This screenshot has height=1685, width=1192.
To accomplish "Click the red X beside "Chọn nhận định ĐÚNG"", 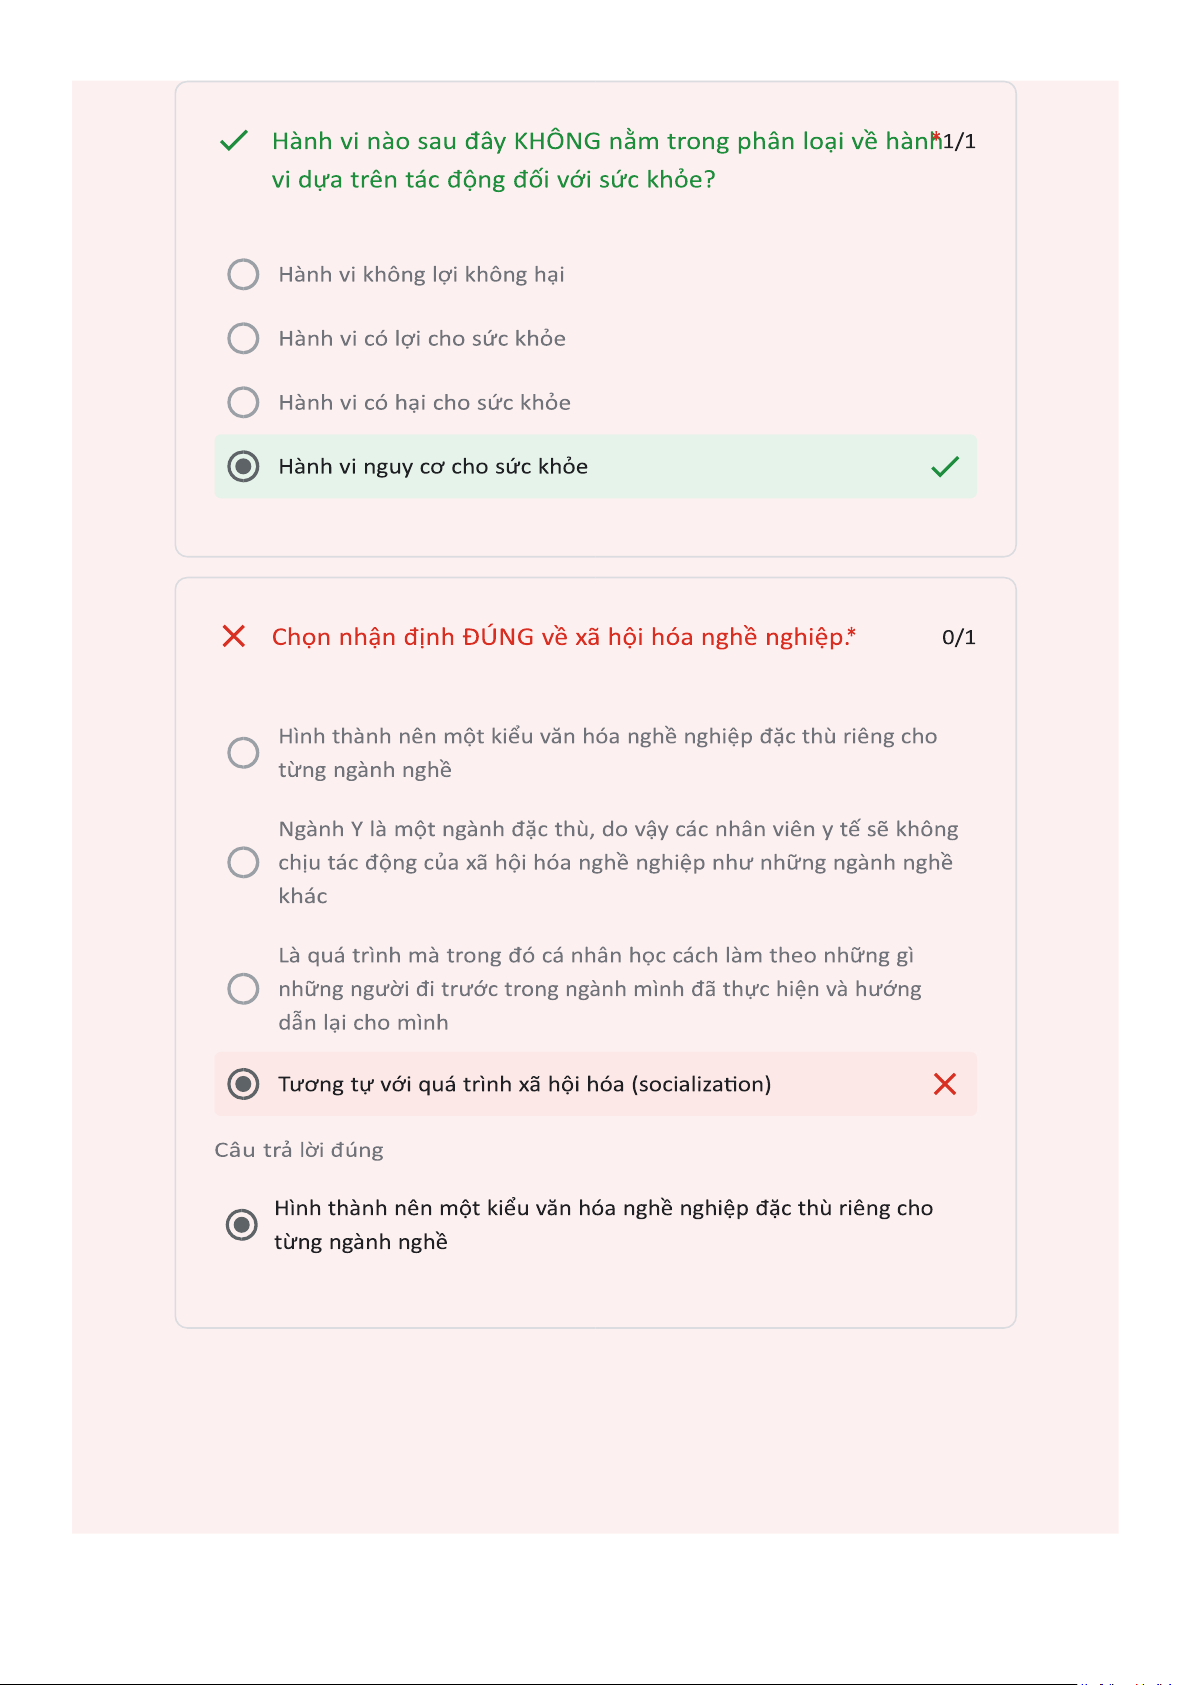I will click(234, 636).
